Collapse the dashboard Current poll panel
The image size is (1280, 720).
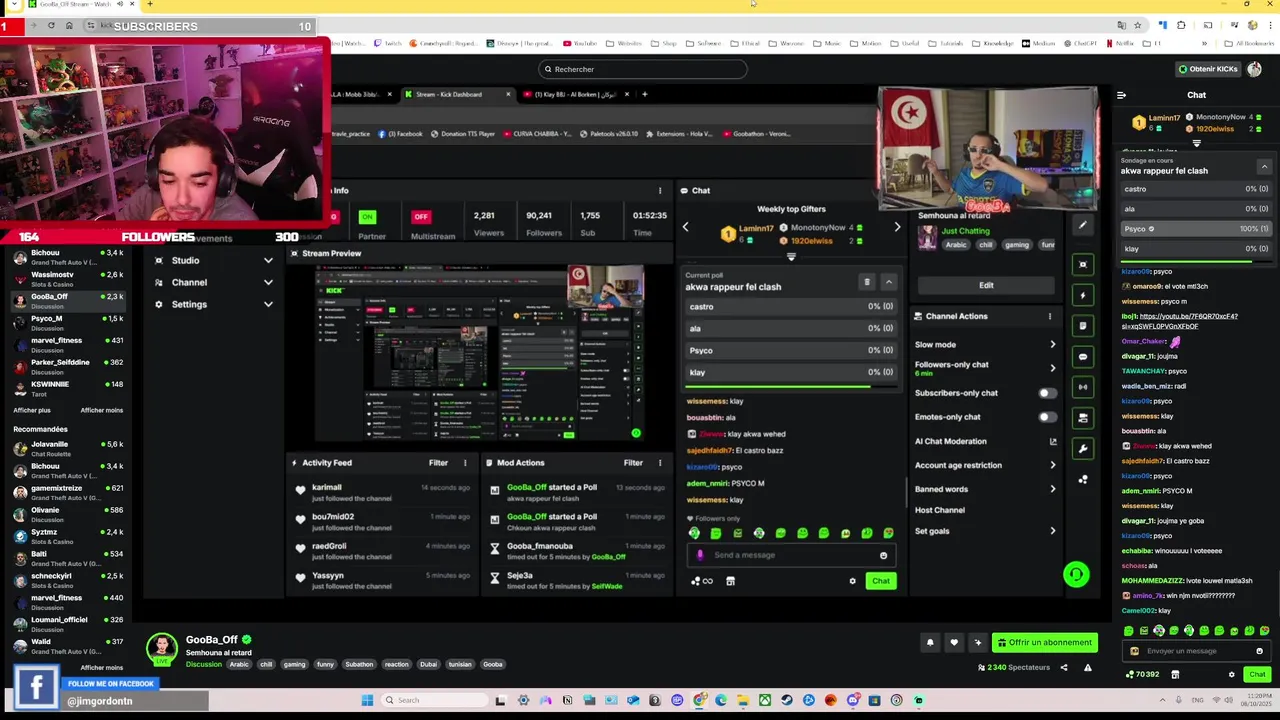coord(888,282)
